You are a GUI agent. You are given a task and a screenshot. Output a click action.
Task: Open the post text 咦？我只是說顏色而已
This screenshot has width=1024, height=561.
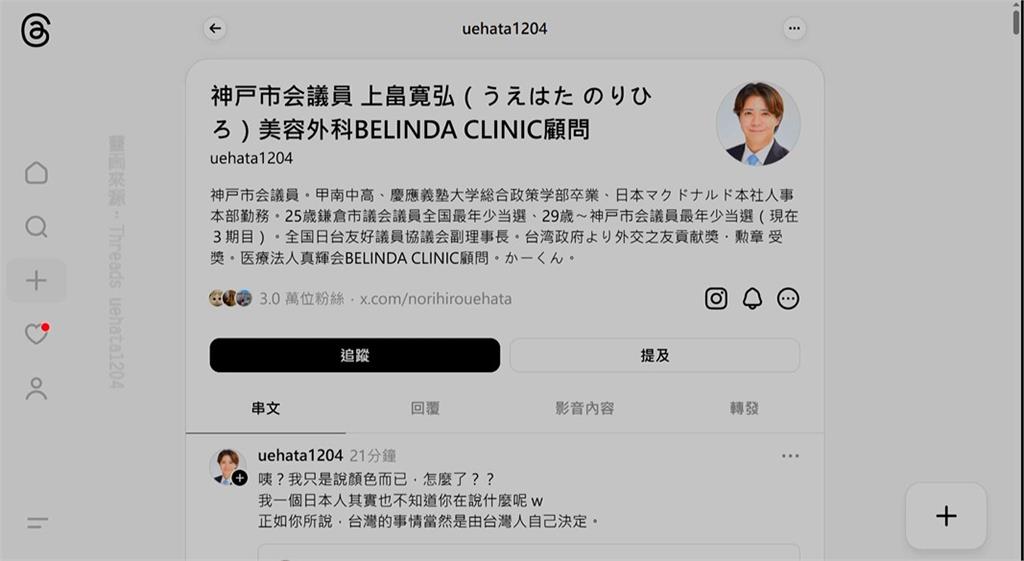tap(376, 479)
